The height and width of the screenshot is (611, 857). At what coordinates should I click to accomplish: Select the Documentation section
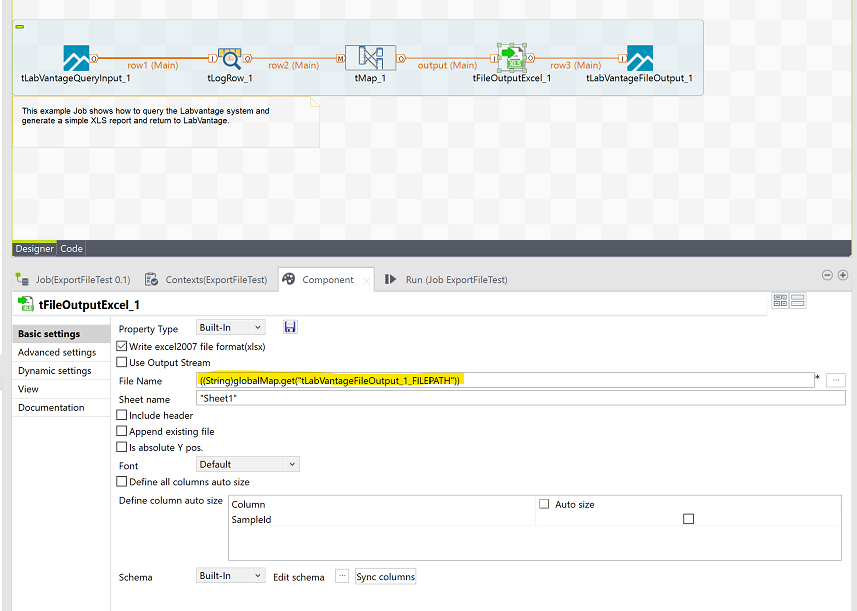[x=61, y=408]
